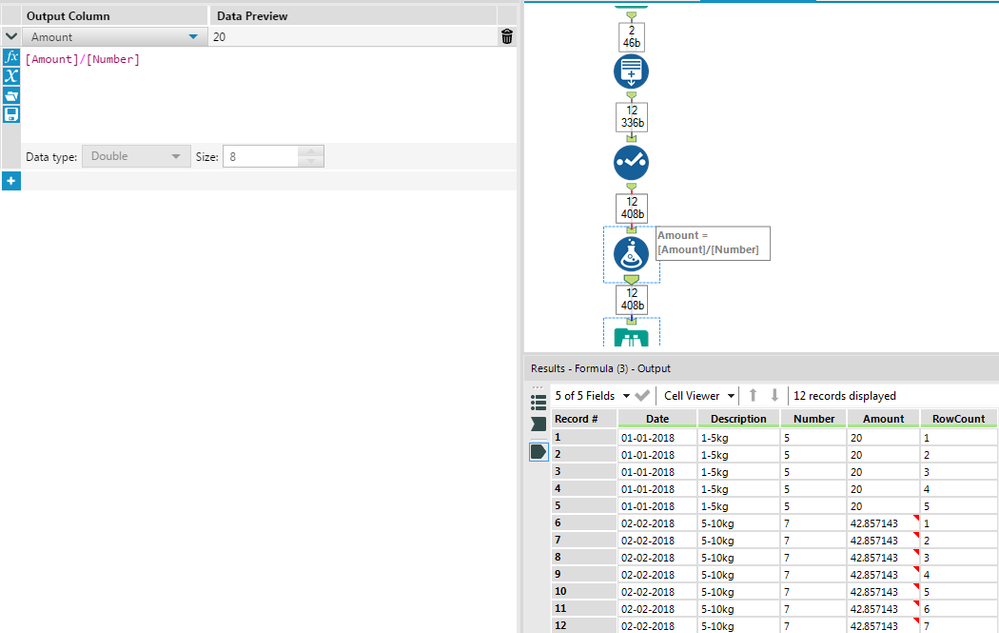
Task: Click the 12 records 336b connection label
Action: pyautogui.click(x=631, y=117)
